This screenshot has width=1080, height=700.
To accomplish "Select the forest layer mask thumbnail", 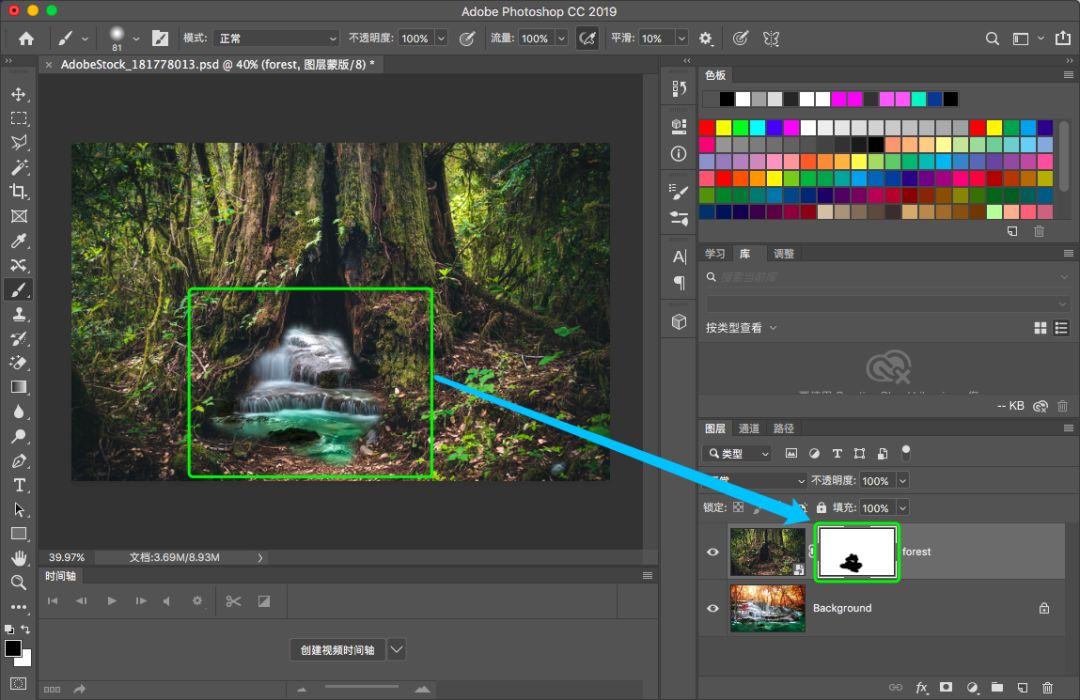I will (857, 552).
